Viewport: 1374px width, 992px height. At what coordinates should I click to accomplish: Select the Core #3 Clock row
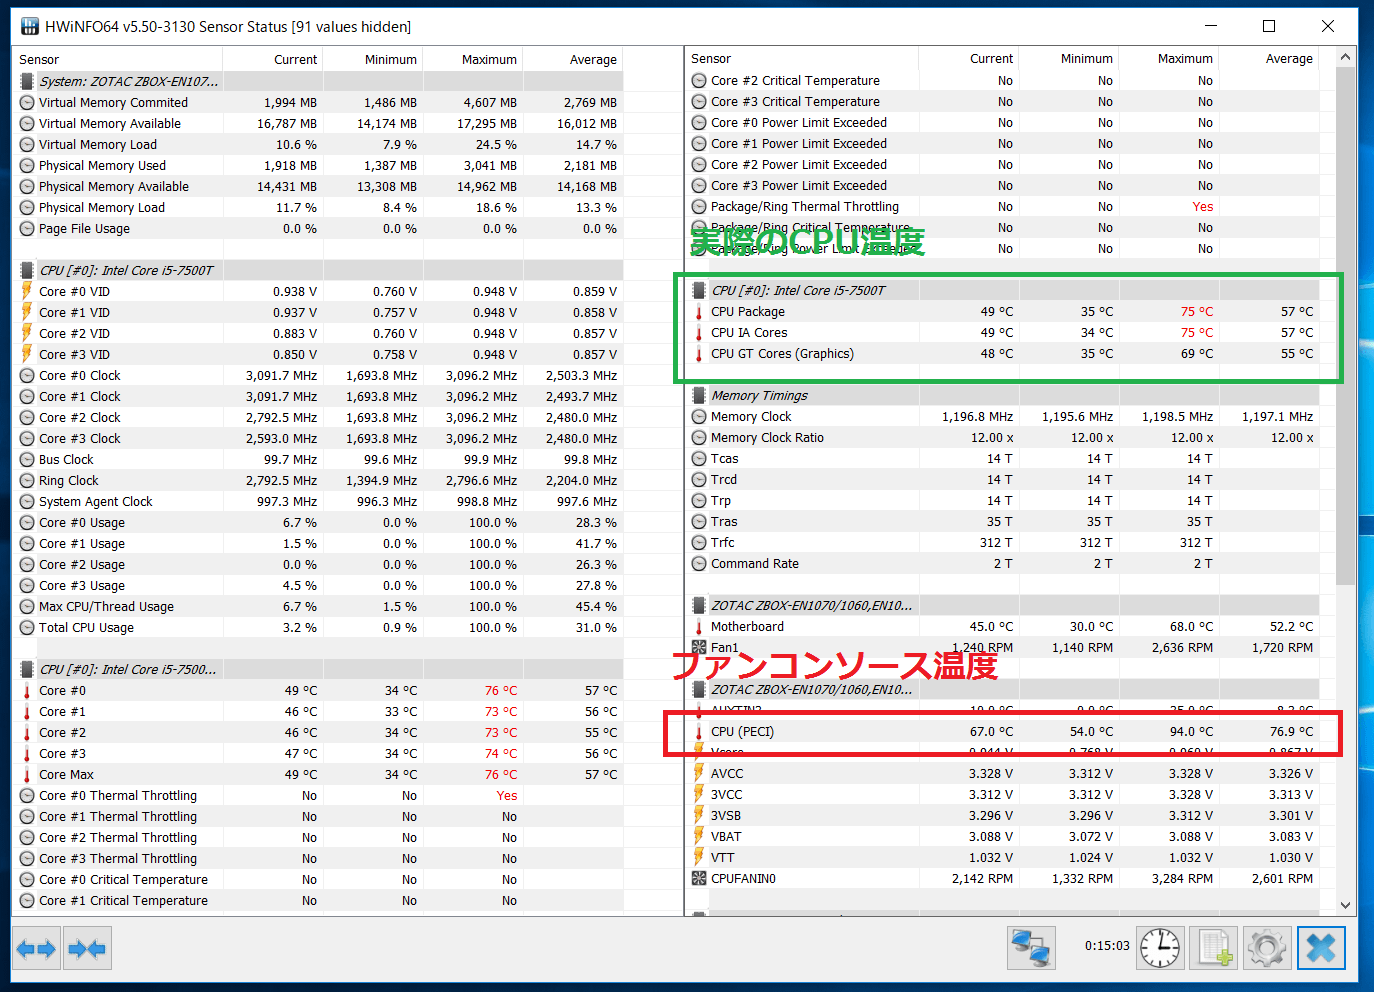[x=318, y=438]
